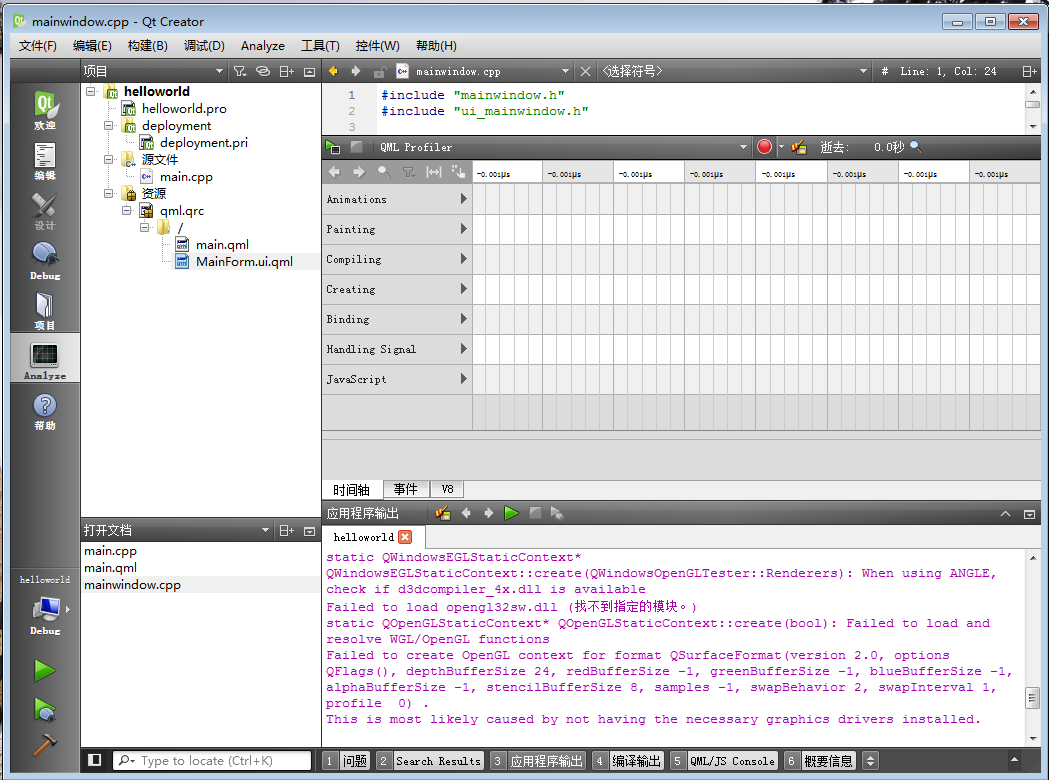Expand the Animations category in QML Profiler
The height and width of the screenshot is (780, 1049).
[463, 198]
